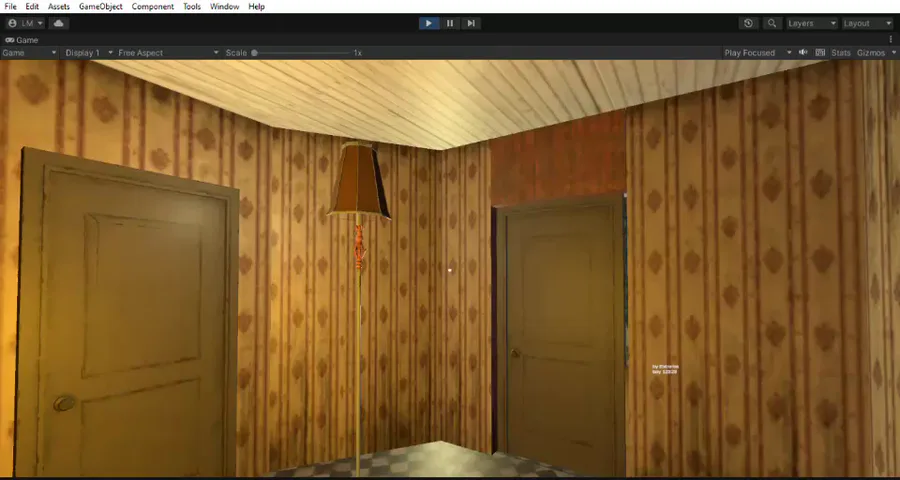
Task: Open the Component menu
Action: (153, 7)
